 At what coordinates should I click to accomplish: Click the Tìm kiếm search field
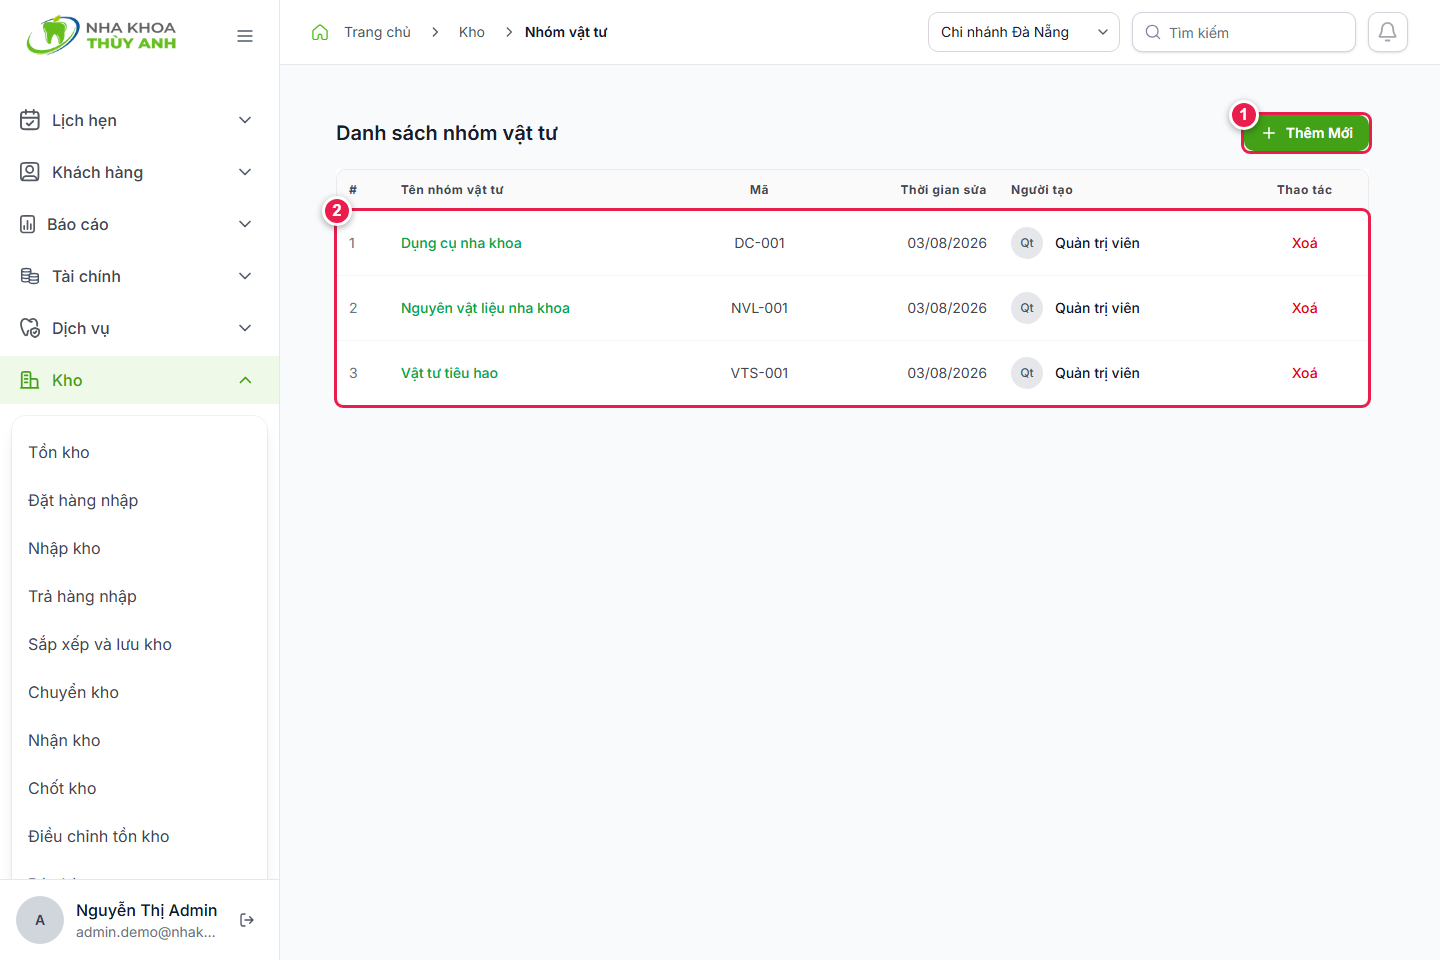click(1244, 32)
